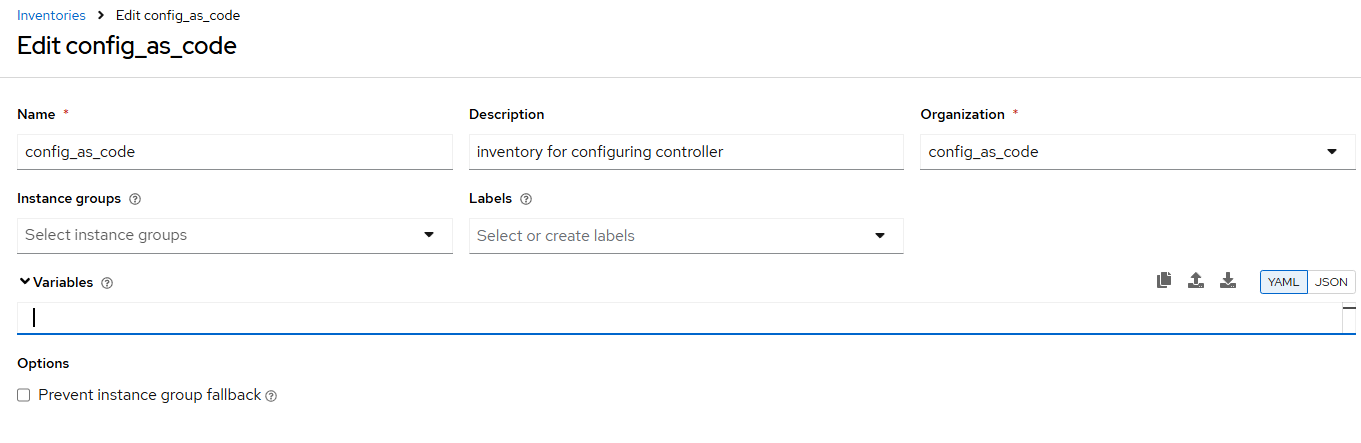Click inside the Variables code editor
The image size is (1361, 443).
pyautogui.click(x=680, y=318)
